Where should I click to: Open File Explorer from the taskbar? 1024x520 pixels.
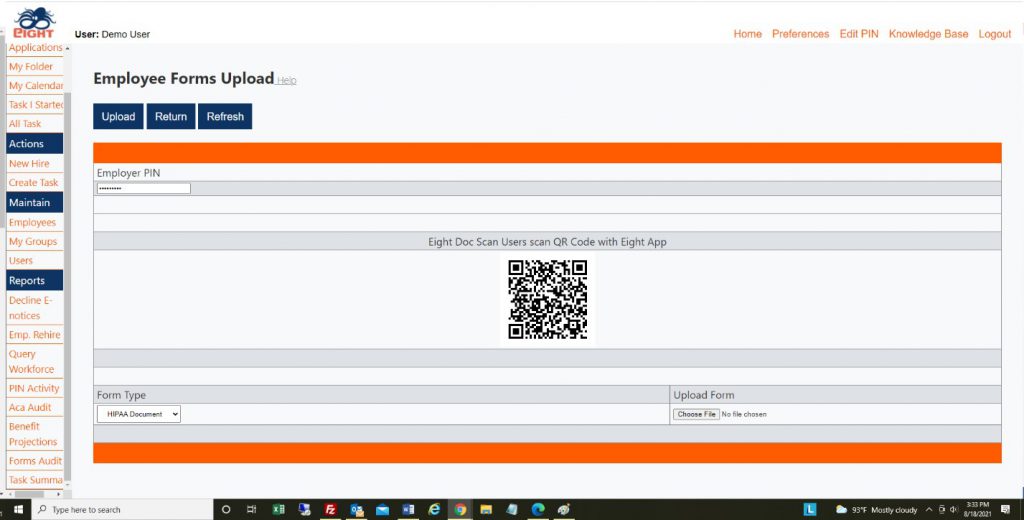pyautogui.click(x=486, y=510)
